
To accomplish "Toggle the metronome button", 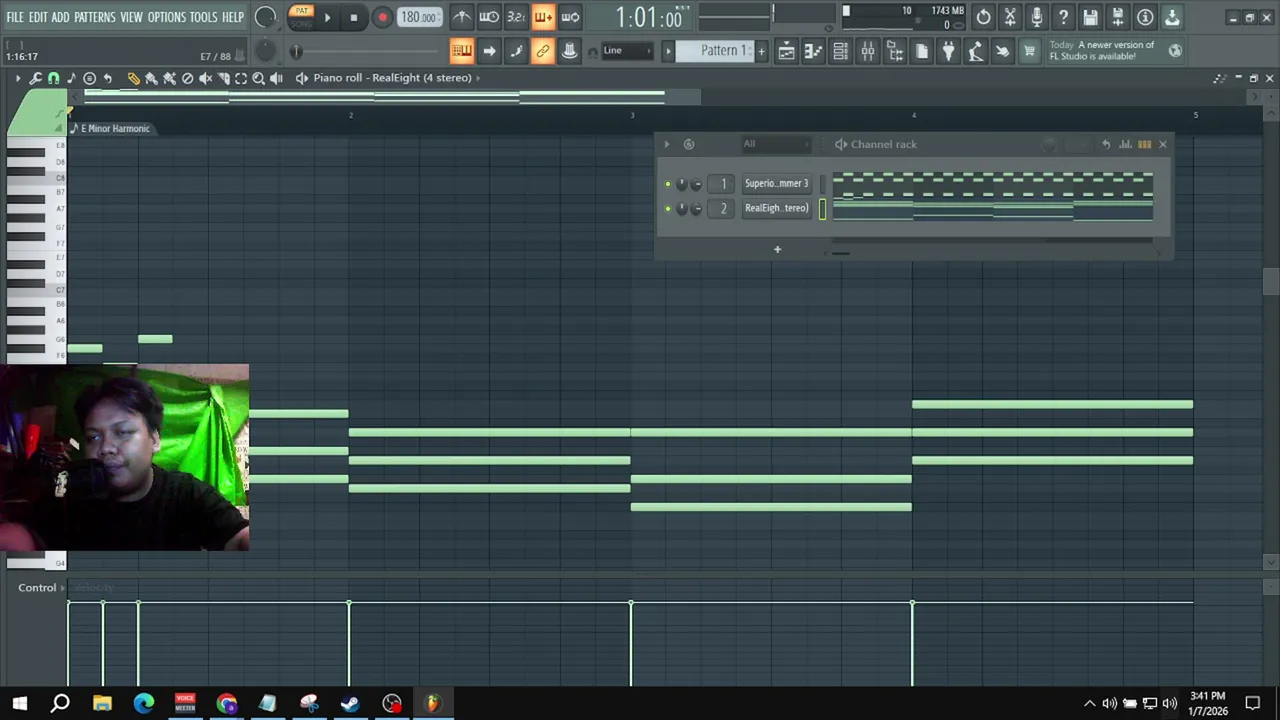I will pos(461,17).
